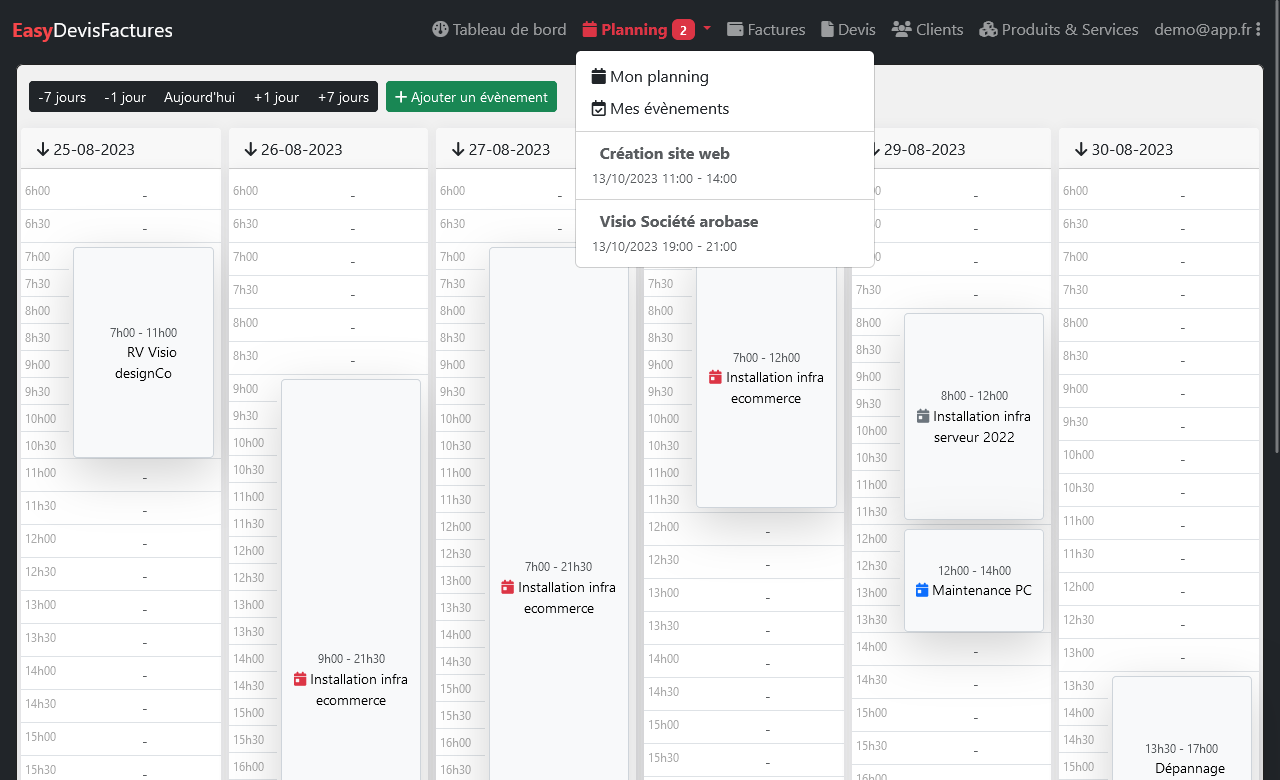
Task: Open the Maintenance PC event
Action: click(x=974, y=580)
